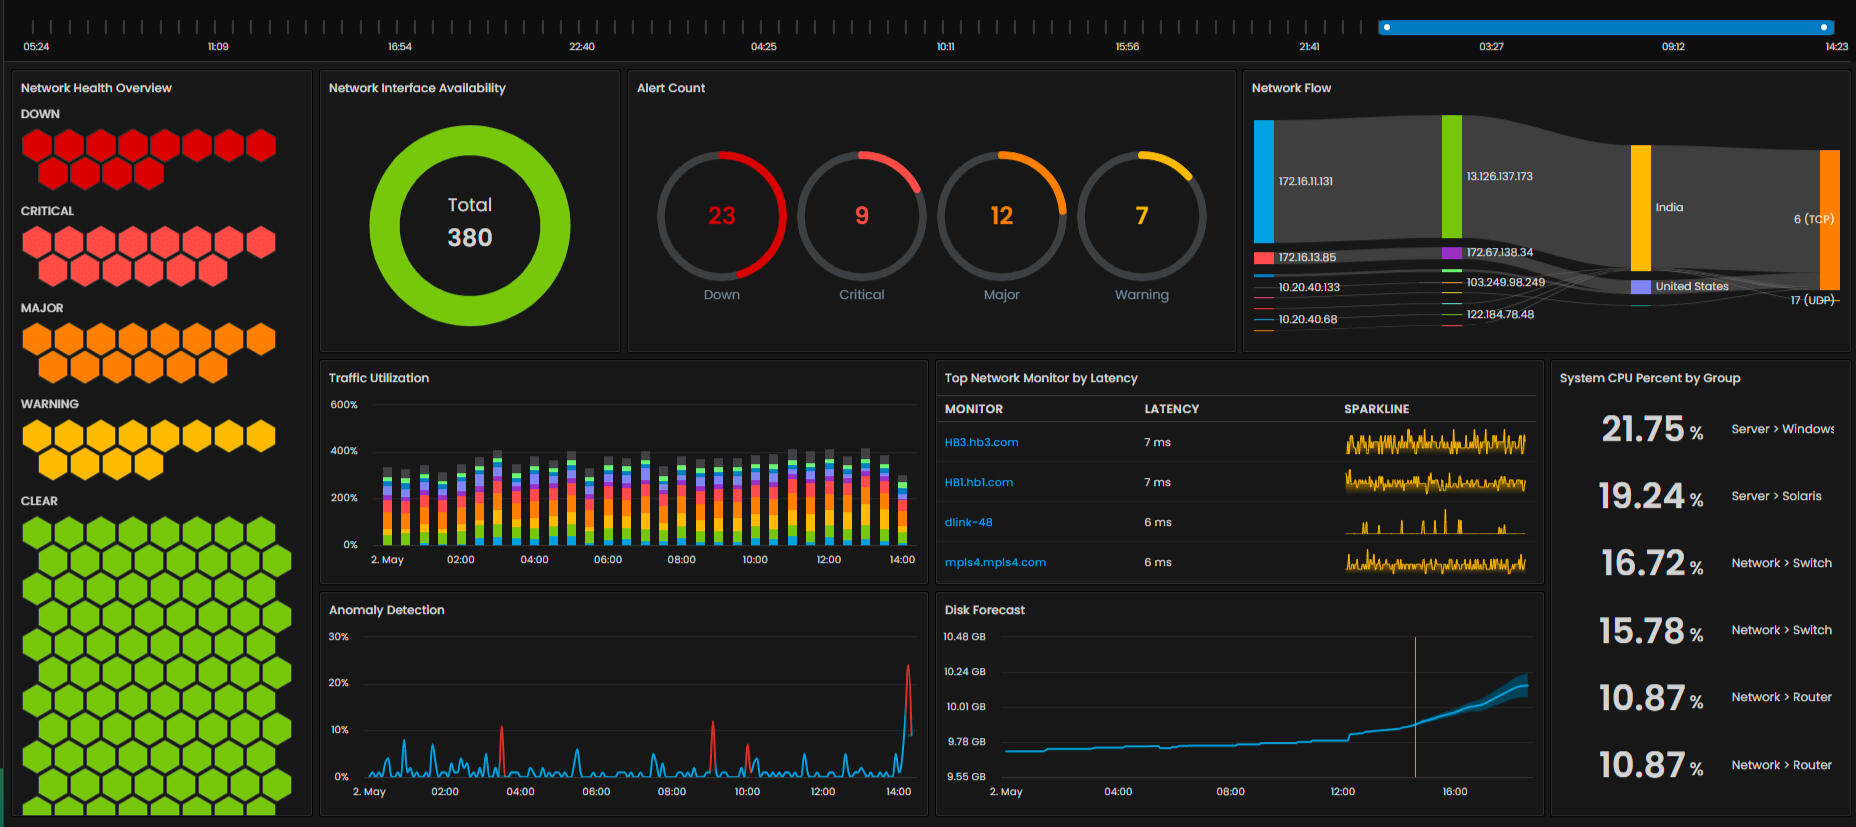Select the 172.16.11.131 blue node in Network Flow

coord(1264,181)
